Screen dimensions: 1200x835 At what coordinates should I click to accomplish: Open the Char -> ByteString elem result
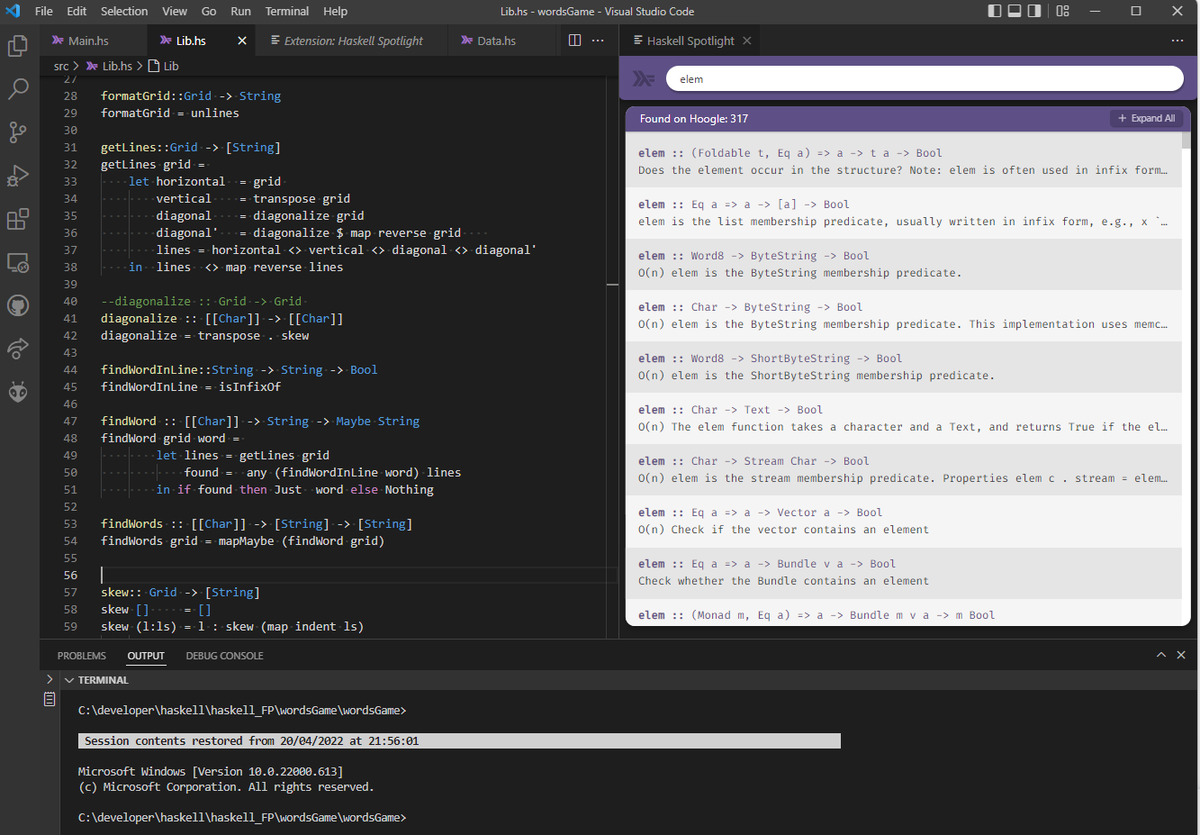point(902,315)
